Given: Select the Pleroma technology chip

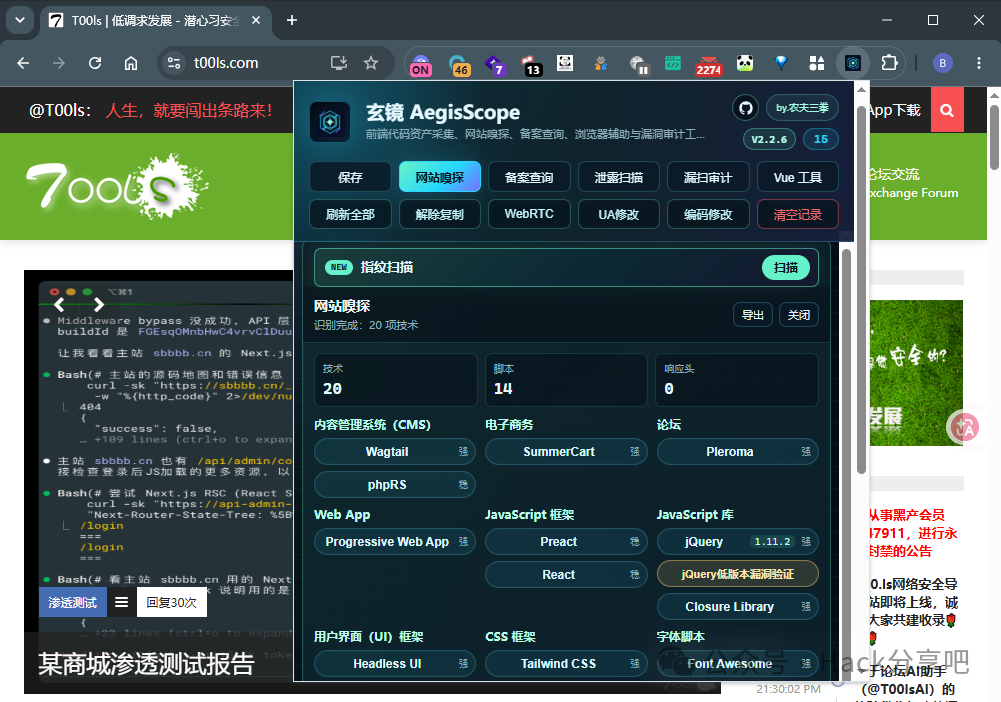Looking at the screenshot, I should (x=737, y=451).
